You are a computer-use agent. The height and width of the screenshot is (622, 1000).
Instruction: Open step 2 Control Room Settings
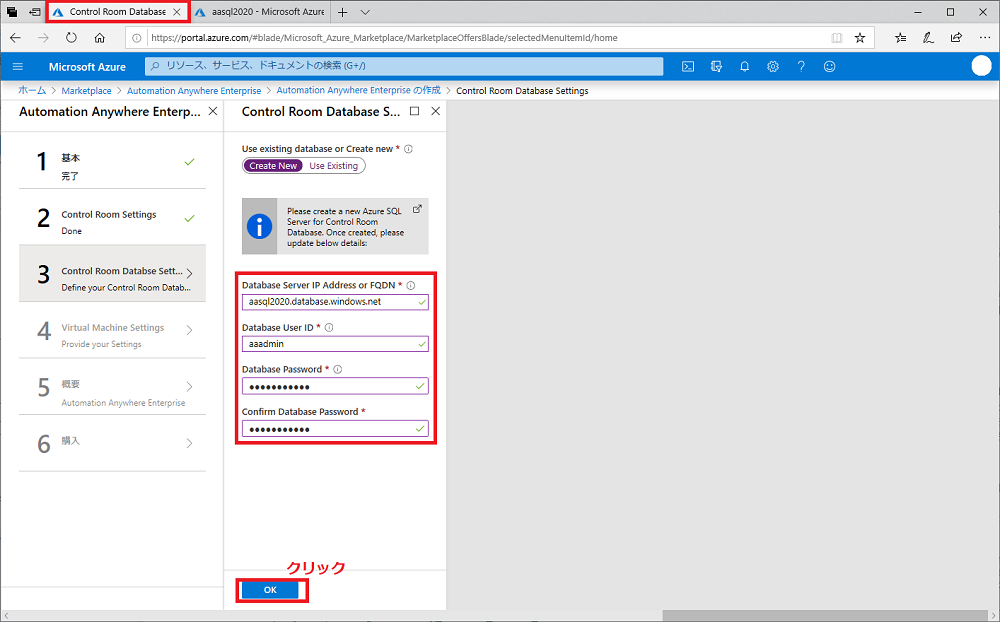(x=112, y=217)
